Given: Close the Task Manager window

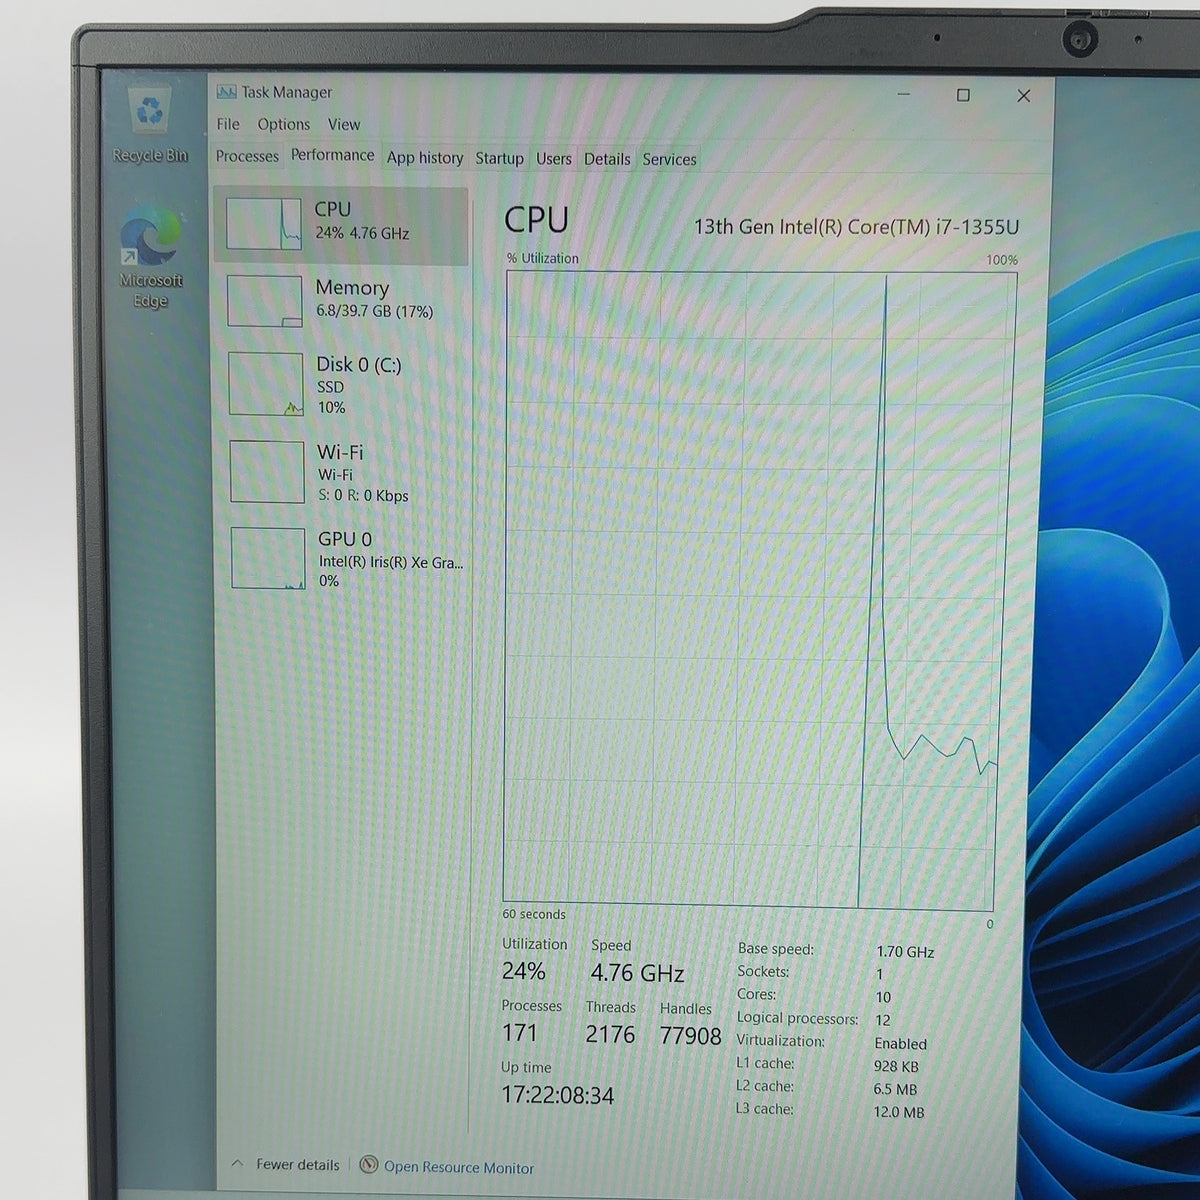Looking at the screenshot, I should pyautogui.click(x=1023, y=96).
